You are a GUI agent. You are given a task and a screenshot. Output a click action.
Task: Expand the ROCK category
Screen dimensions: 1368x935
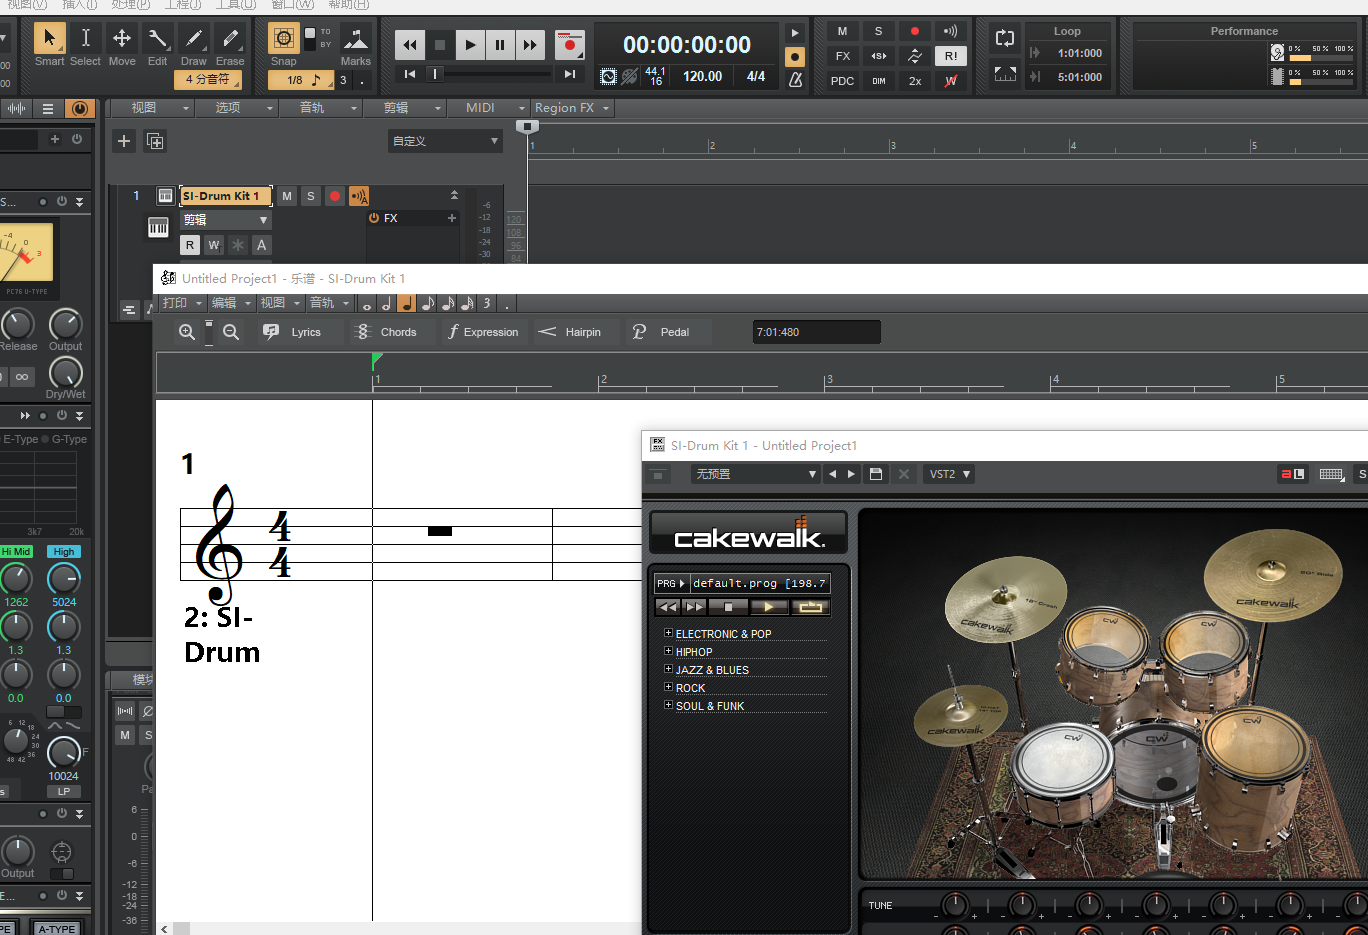668,687
